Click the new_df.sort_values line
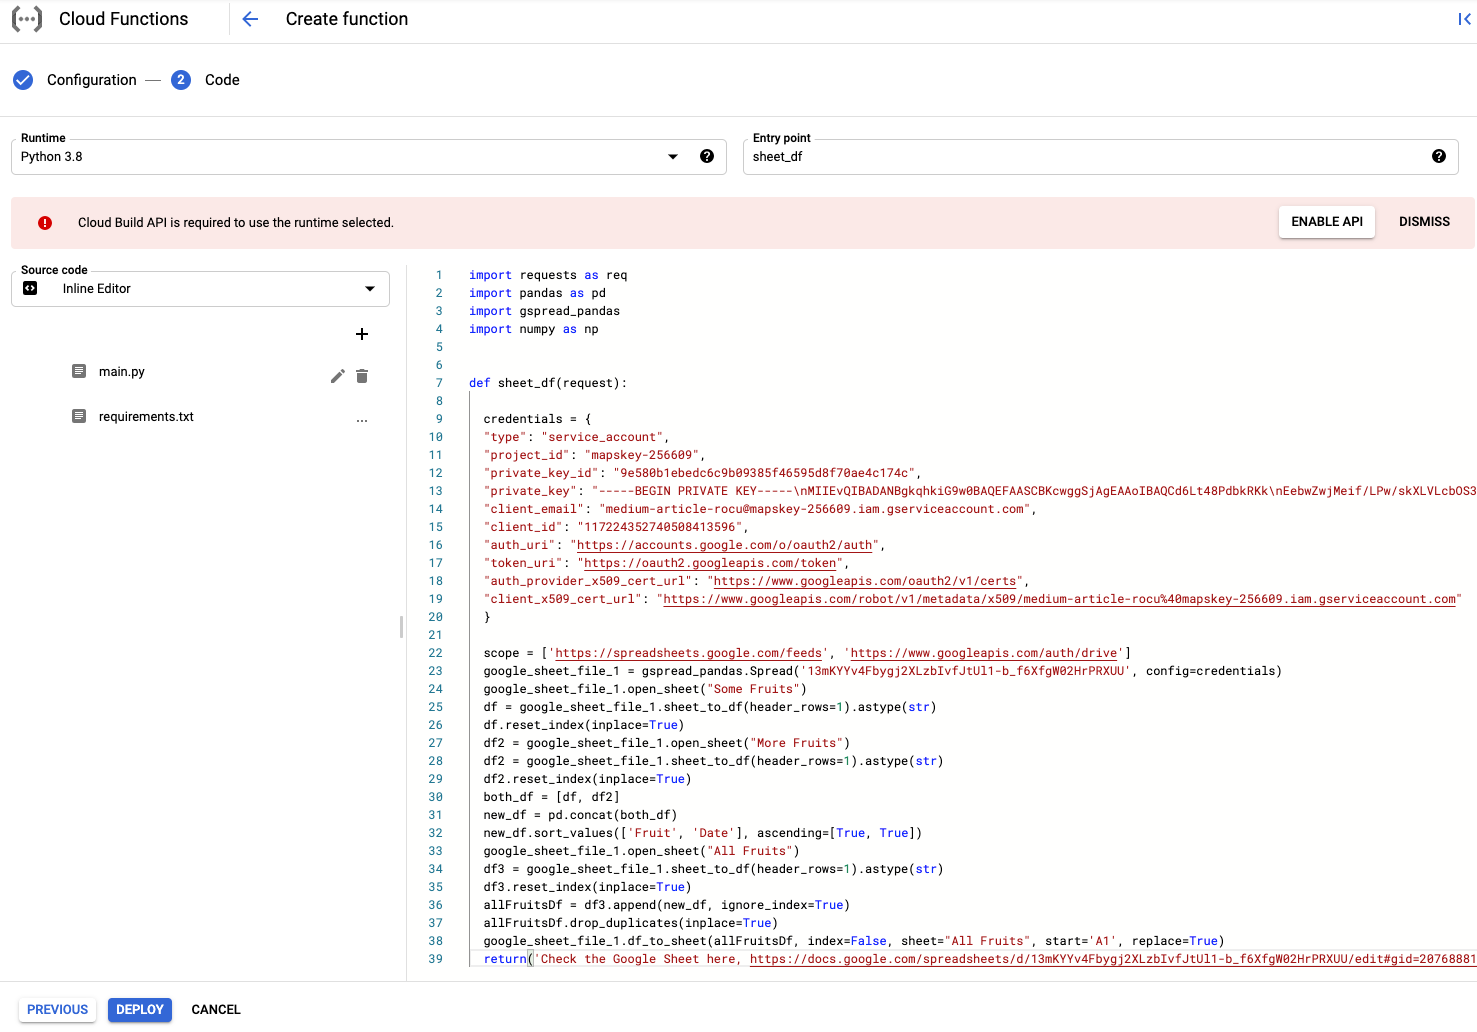Image resolution: width=1477 pixels, height=1032 pixels. pyautogui.click(x=702, y=833)
